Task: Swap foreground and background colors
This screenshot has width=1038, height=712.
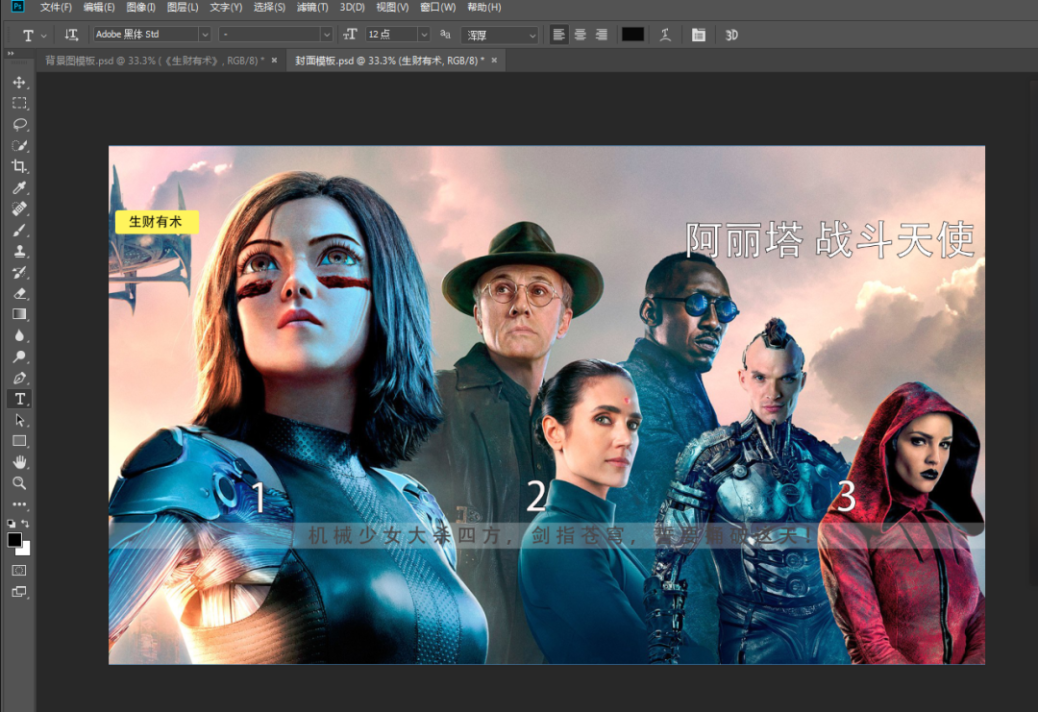Action: pyautogui.click(x=25, y=523)
